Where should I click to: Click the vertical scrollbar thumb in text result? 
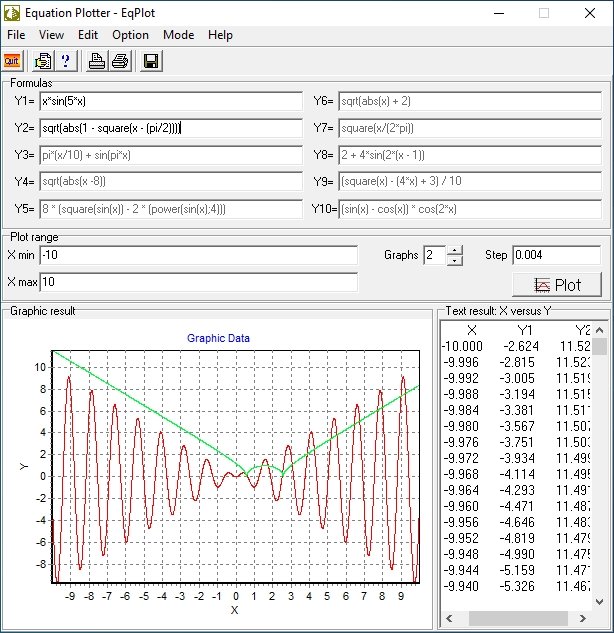599,347
